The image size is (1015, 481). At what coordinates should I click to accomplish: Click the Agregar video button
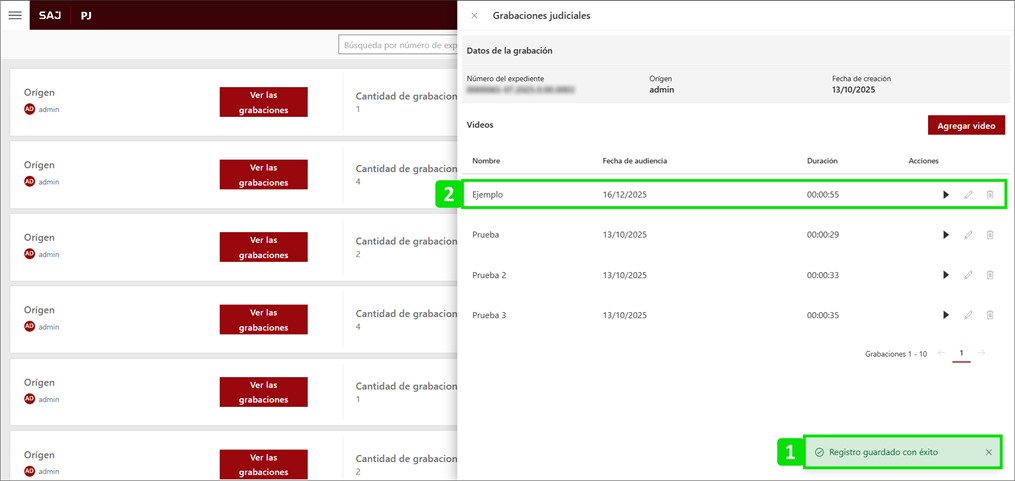click(x=966, y=126)
